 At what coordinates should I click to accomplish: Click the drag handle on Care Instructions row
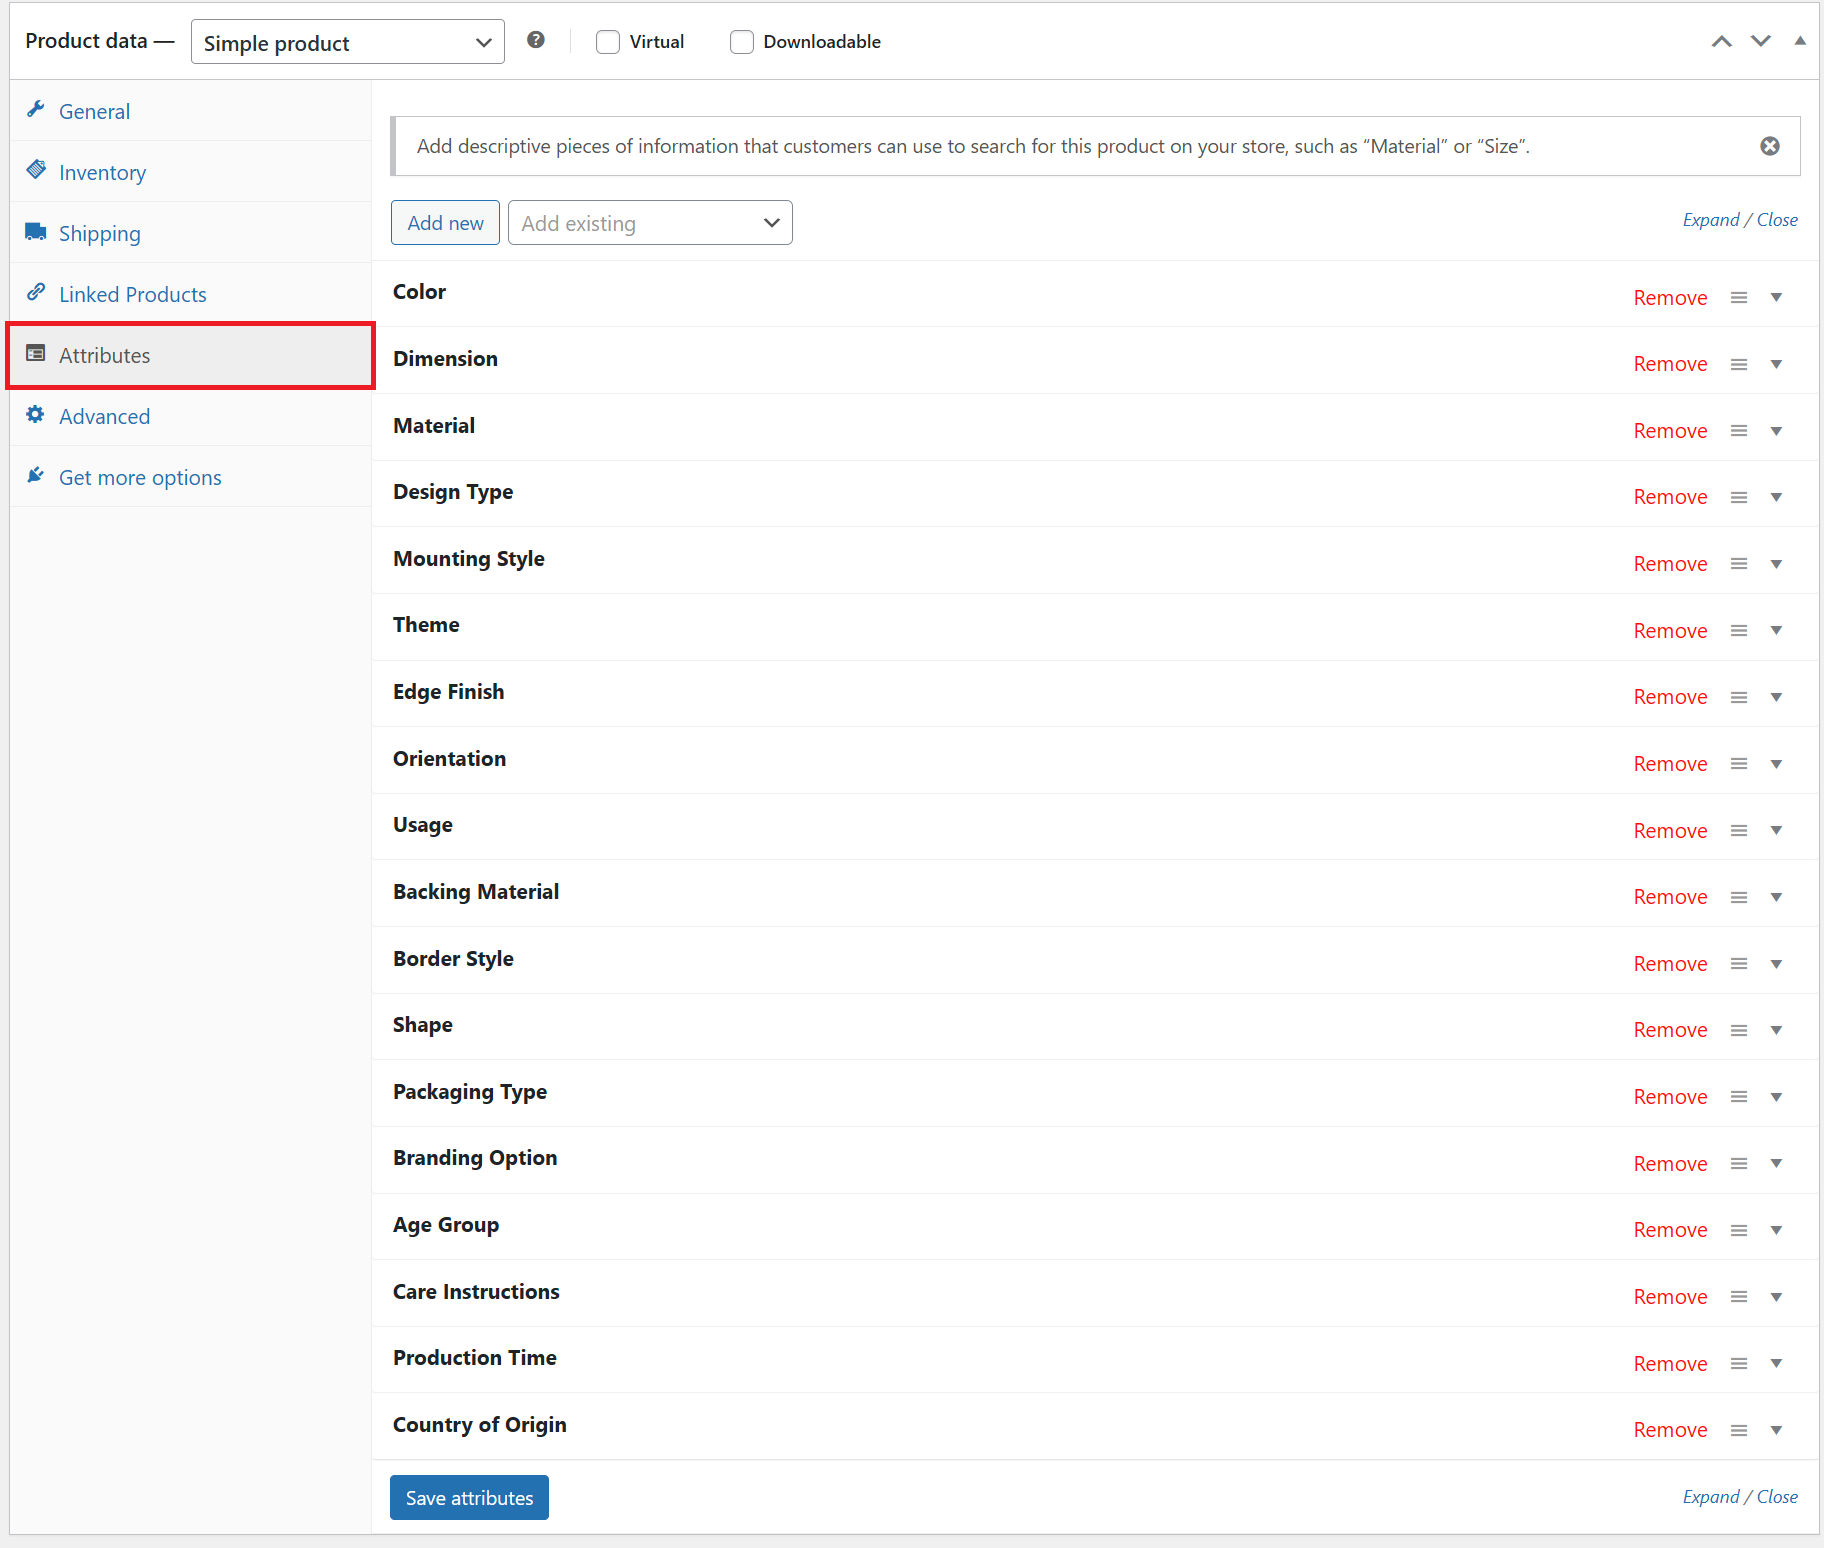click(x=1739, y=1297)
